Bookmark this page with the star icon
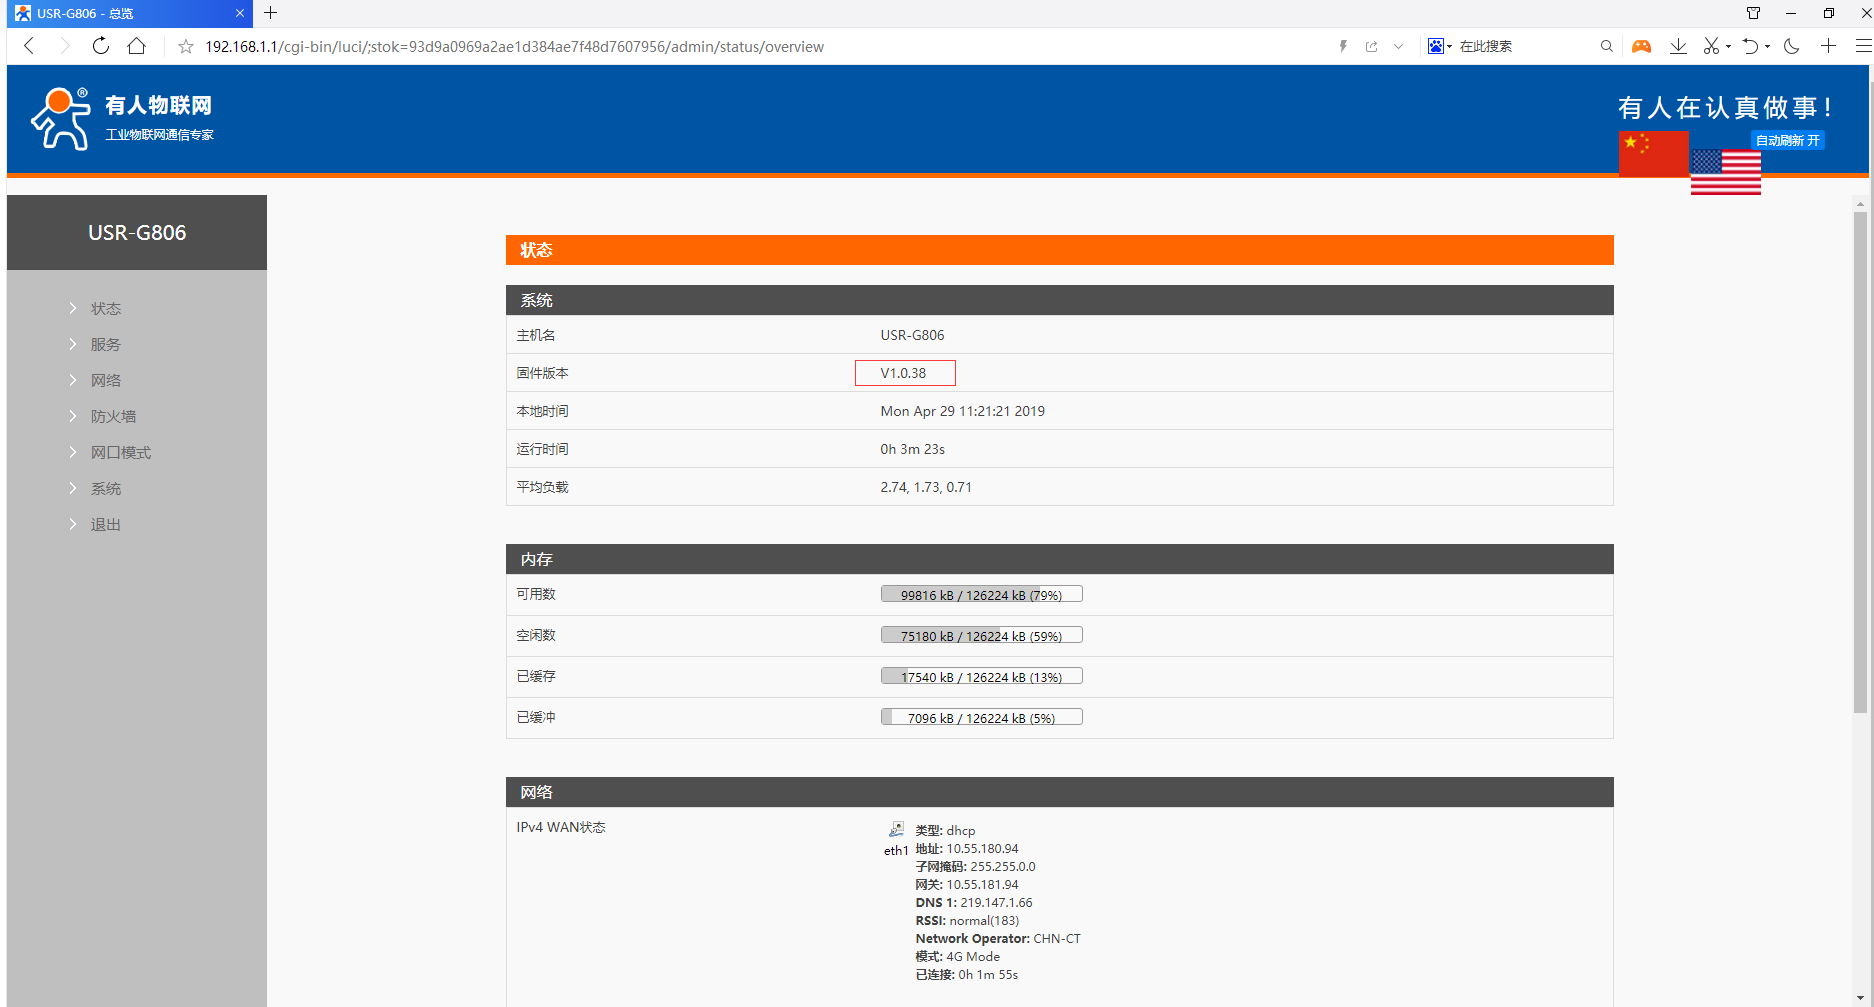The width and height of the screenshot is (1874, 1007). pos(186,47)
